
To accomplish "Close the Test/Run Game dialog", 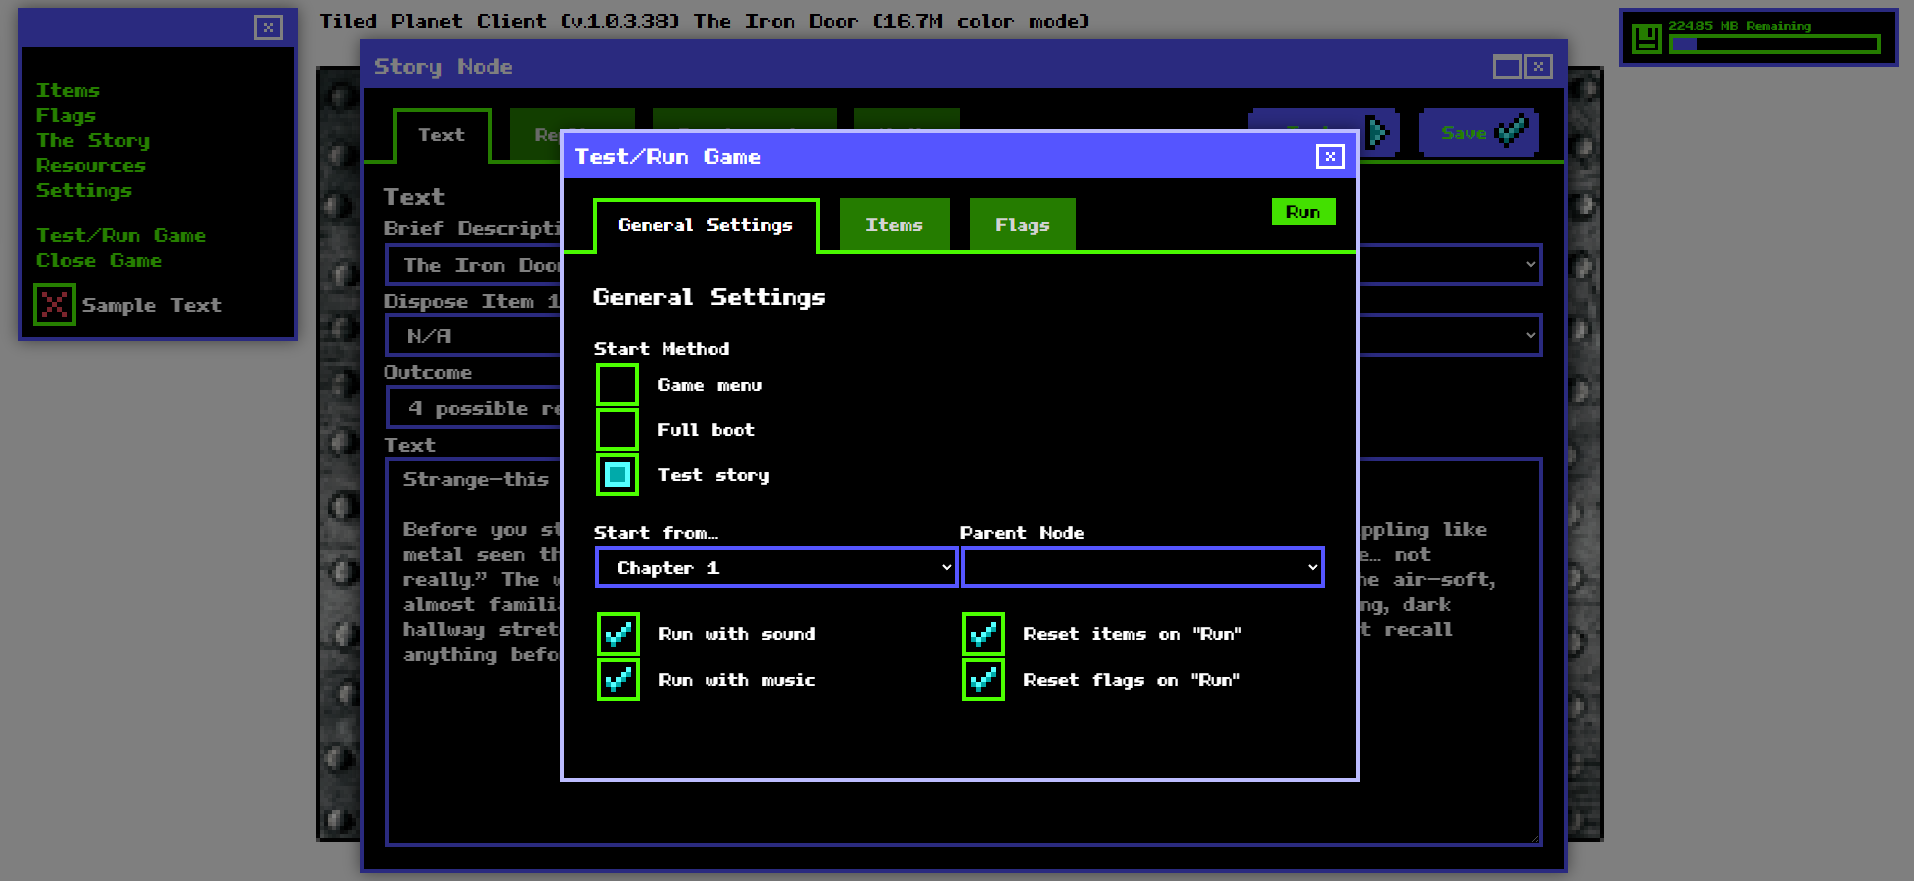I will click(1329, 157).
